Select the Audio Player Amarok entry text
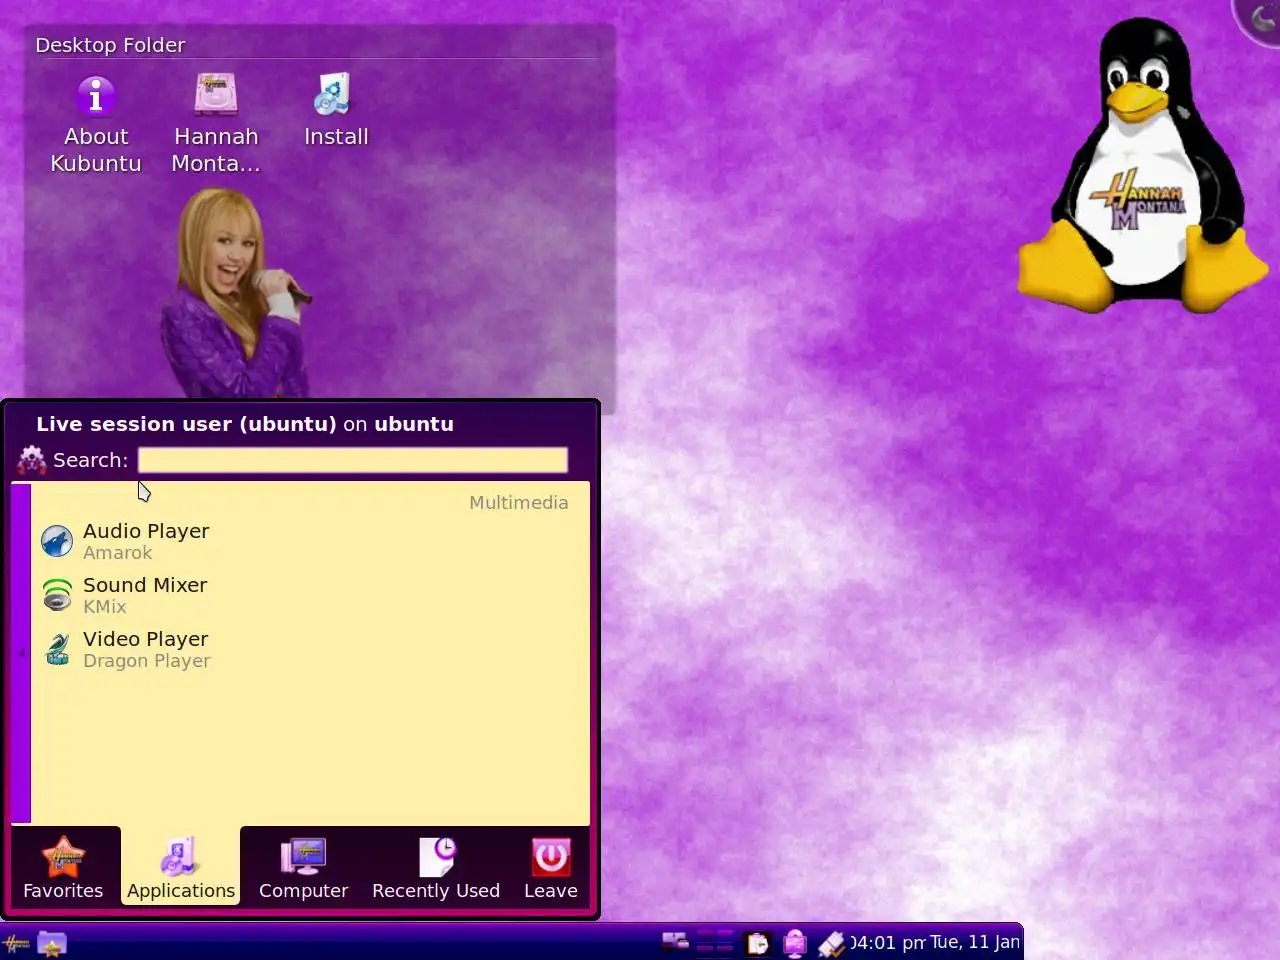The image size is (1280, 960). (146, 541)
